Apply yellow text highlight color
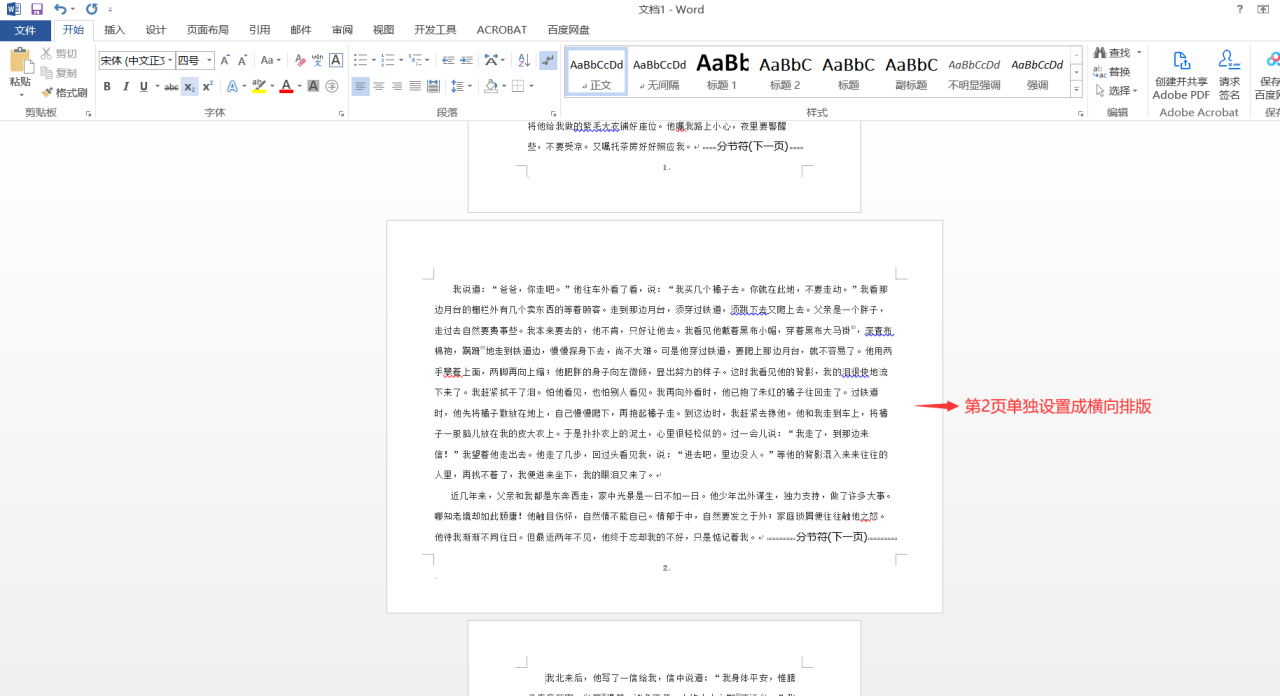 (258, 86)
